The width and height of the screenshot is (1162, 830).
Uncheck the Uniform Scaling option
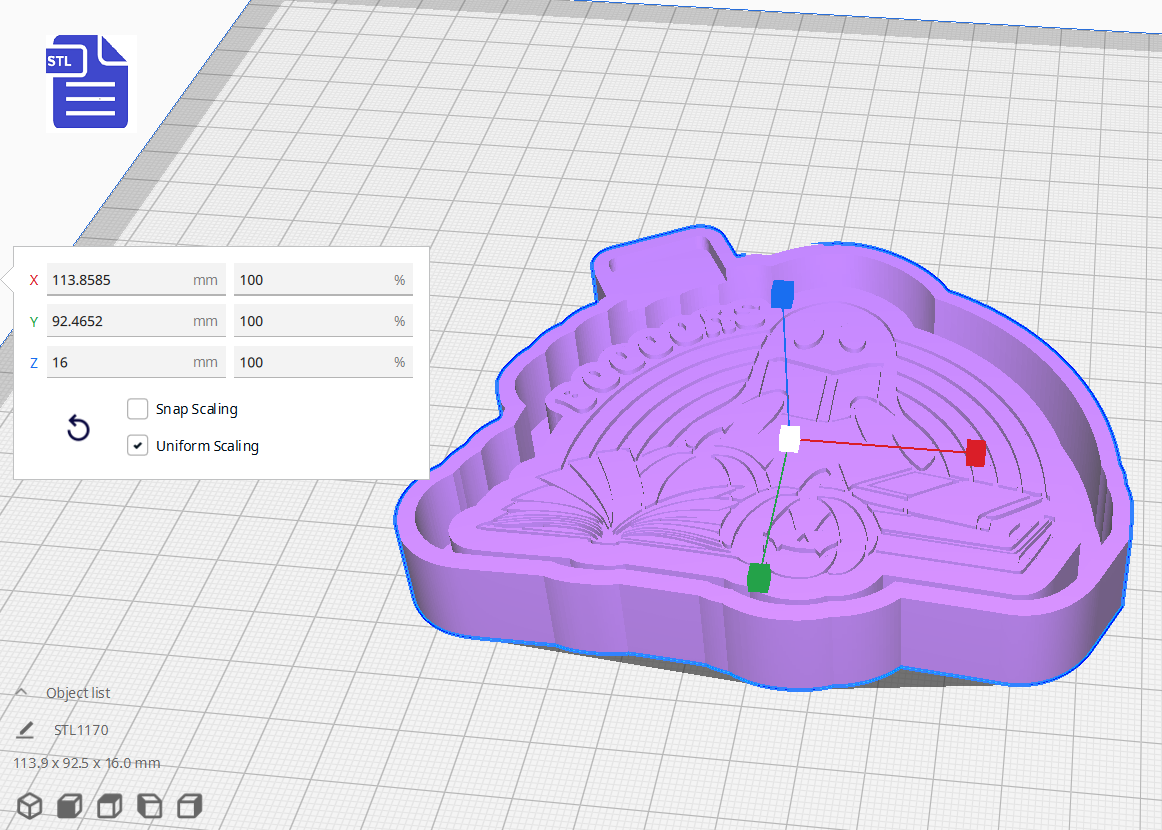(x=137, y=445)
